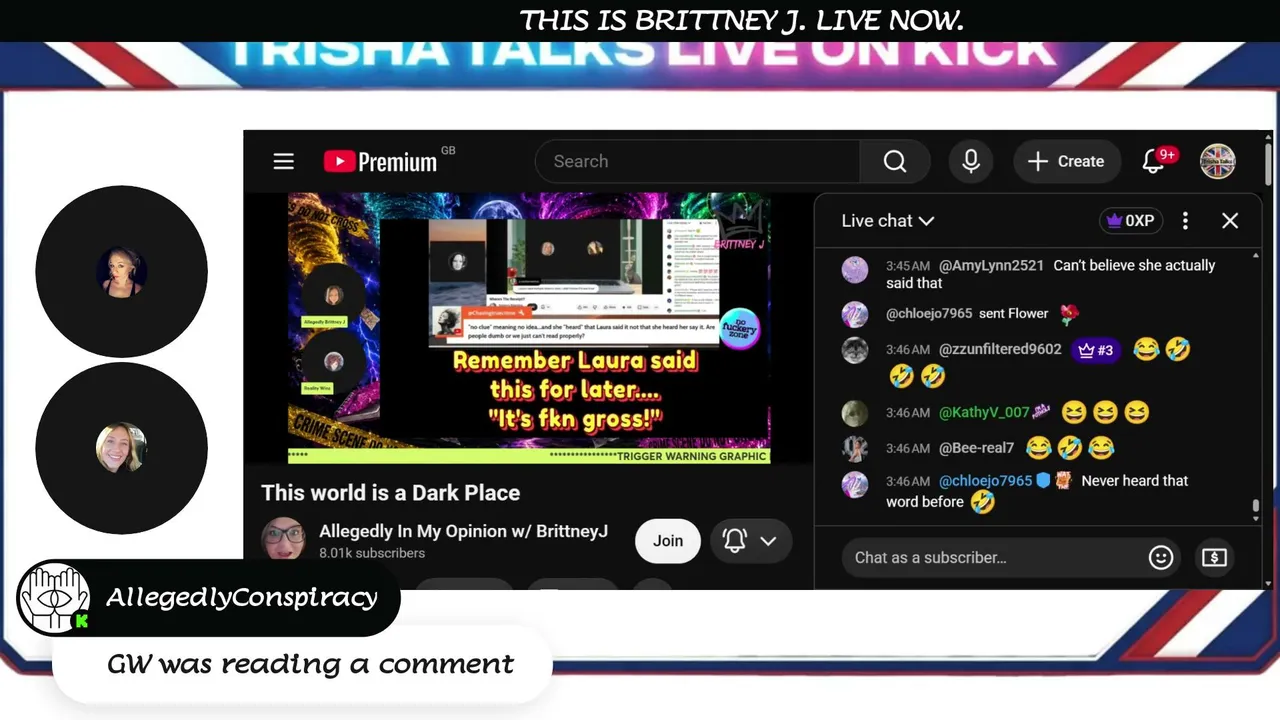Go to YouTube Premium home logo
Screen dimensions: 1280x720
pos(381,161)
